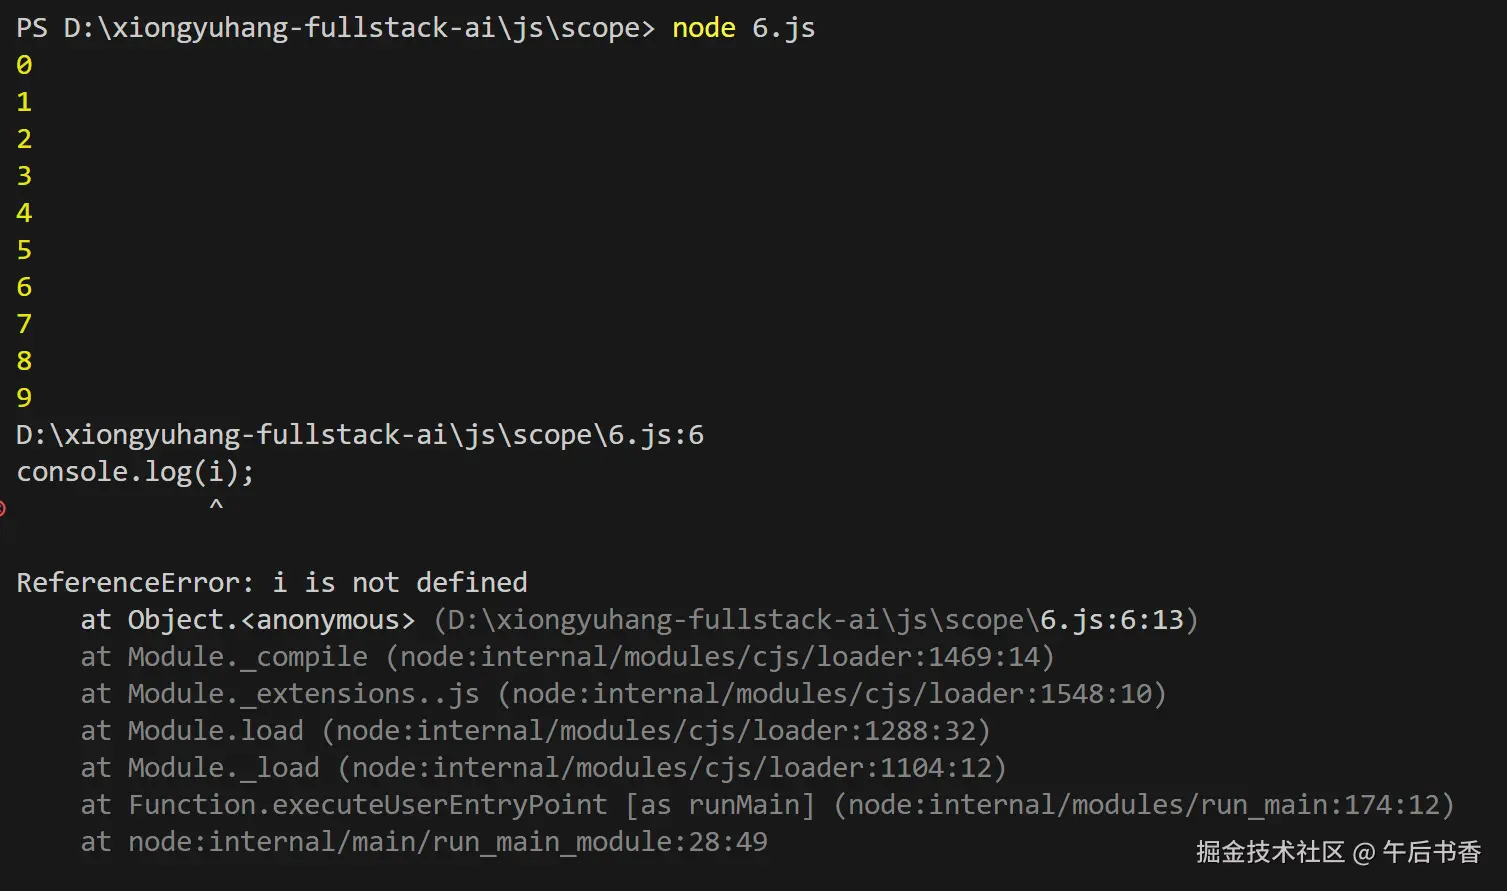Click the "node" command in the prompt
Image resolution: width=1507 pixels, height=891 pixels.
coord(703,28)
